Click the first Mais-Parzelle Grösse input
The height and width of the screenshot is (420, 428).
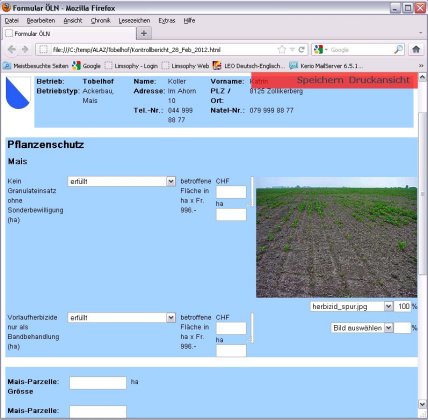98,383
